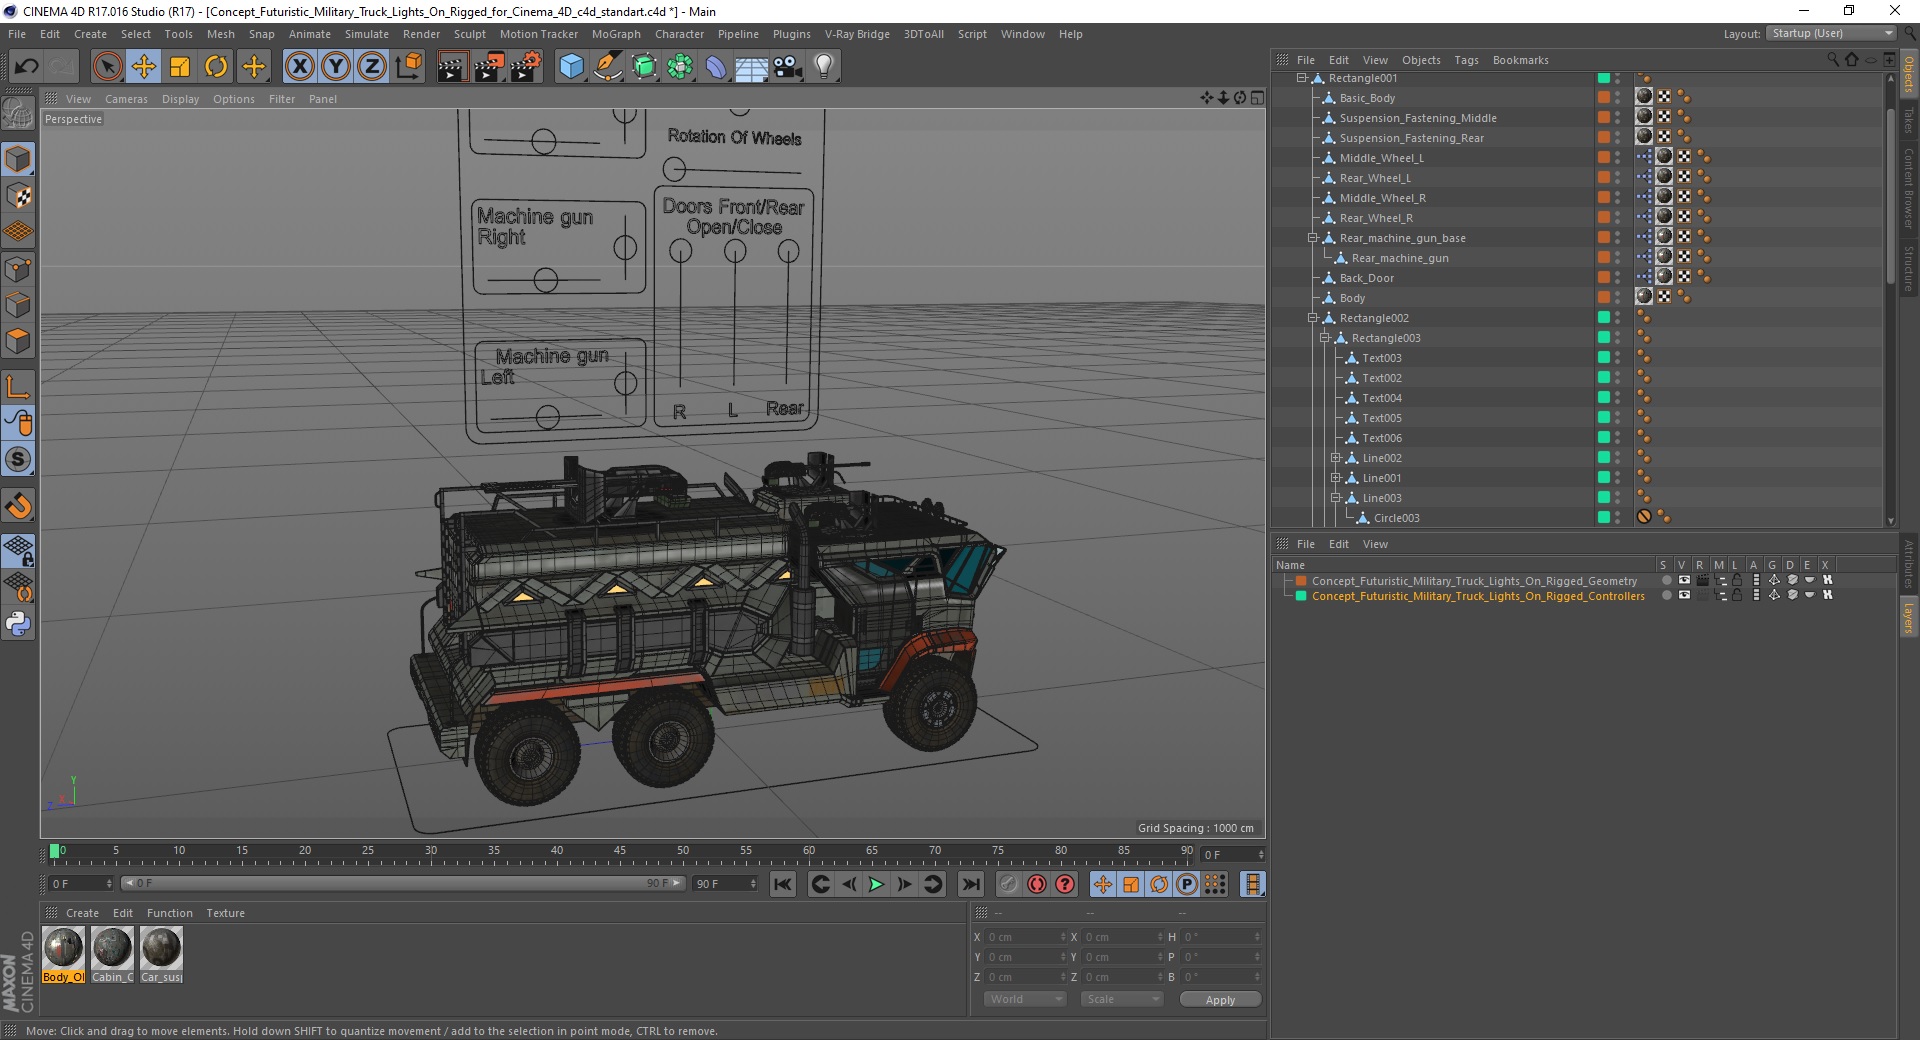Screen dimensions: 1920x1040
Task: Enable snapping magnet icon
Action: point(18,506)
